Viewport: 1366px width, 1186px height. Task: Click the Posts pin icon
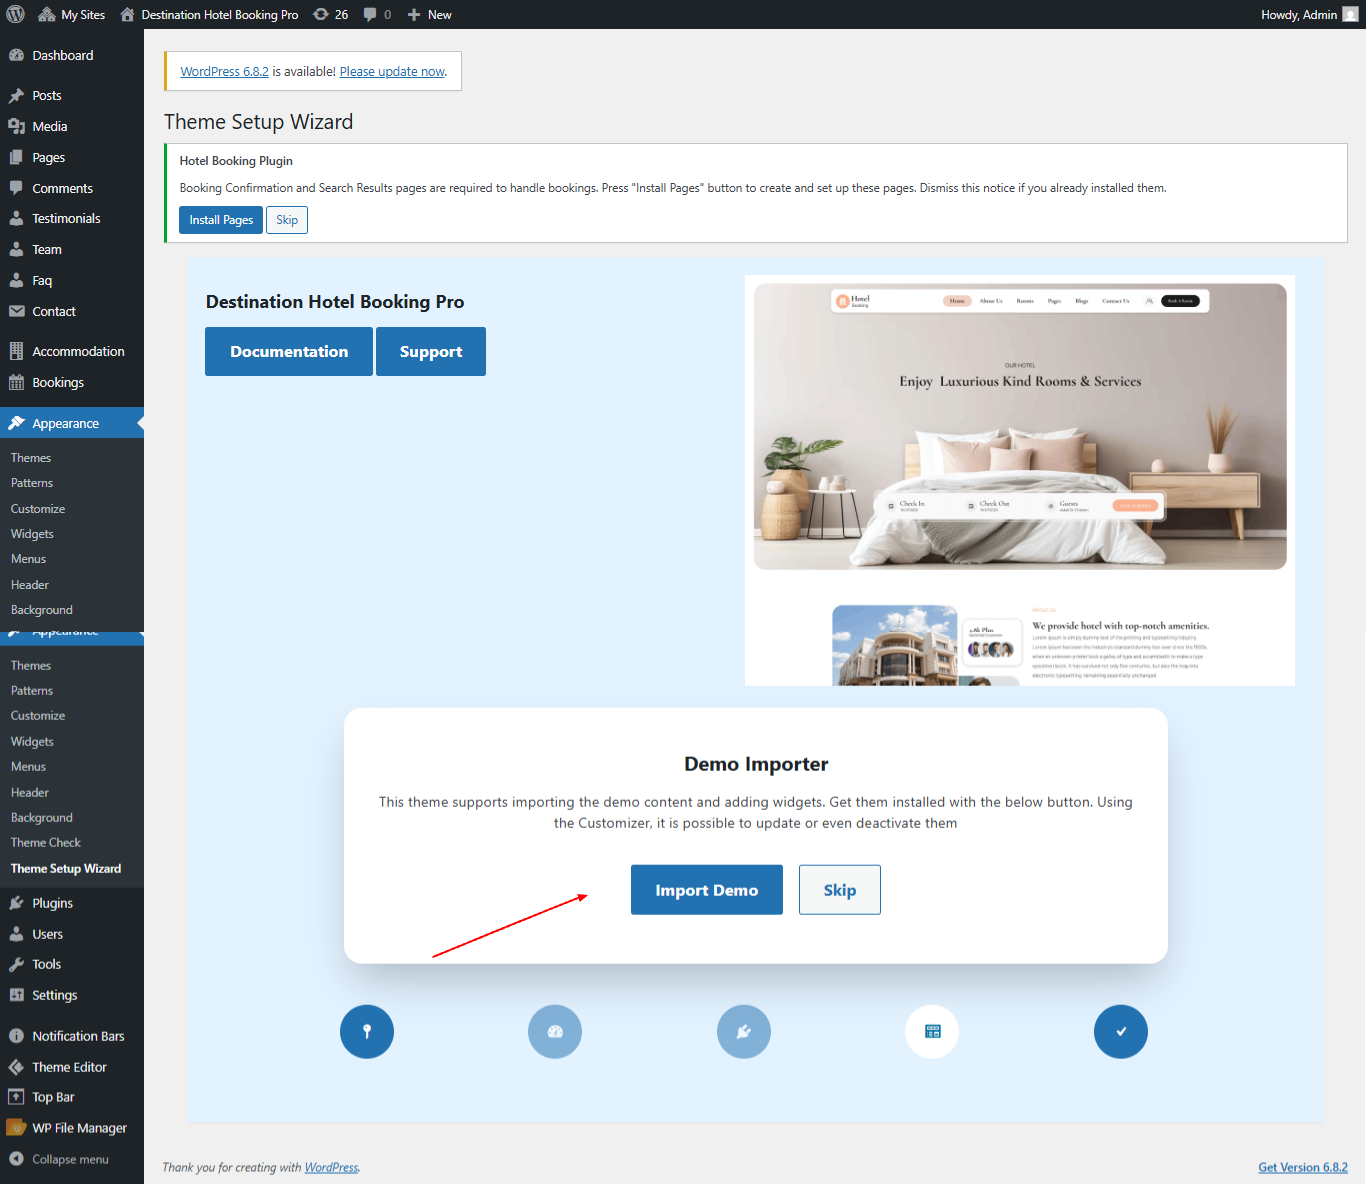pyautogui.click(x=16, y=96)
